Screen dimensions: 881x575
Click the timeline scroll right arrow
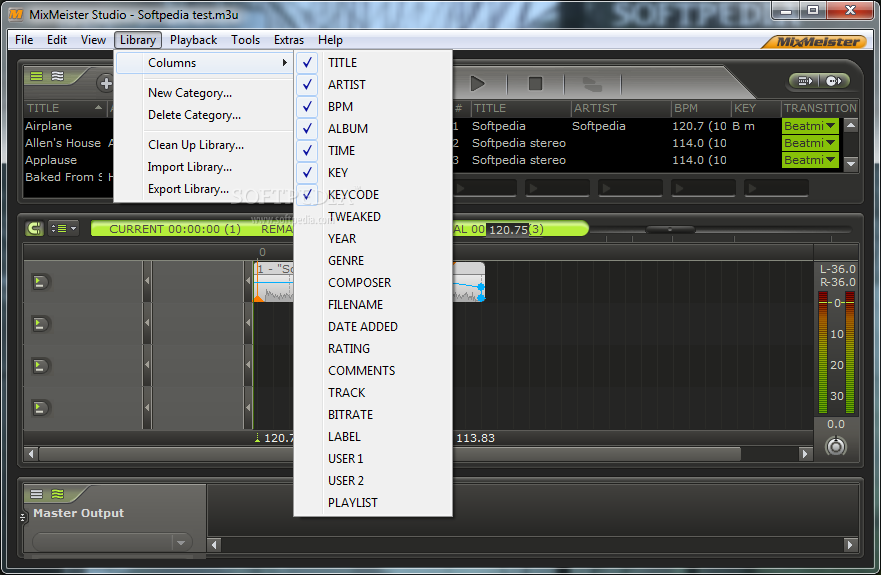point(805,454)
